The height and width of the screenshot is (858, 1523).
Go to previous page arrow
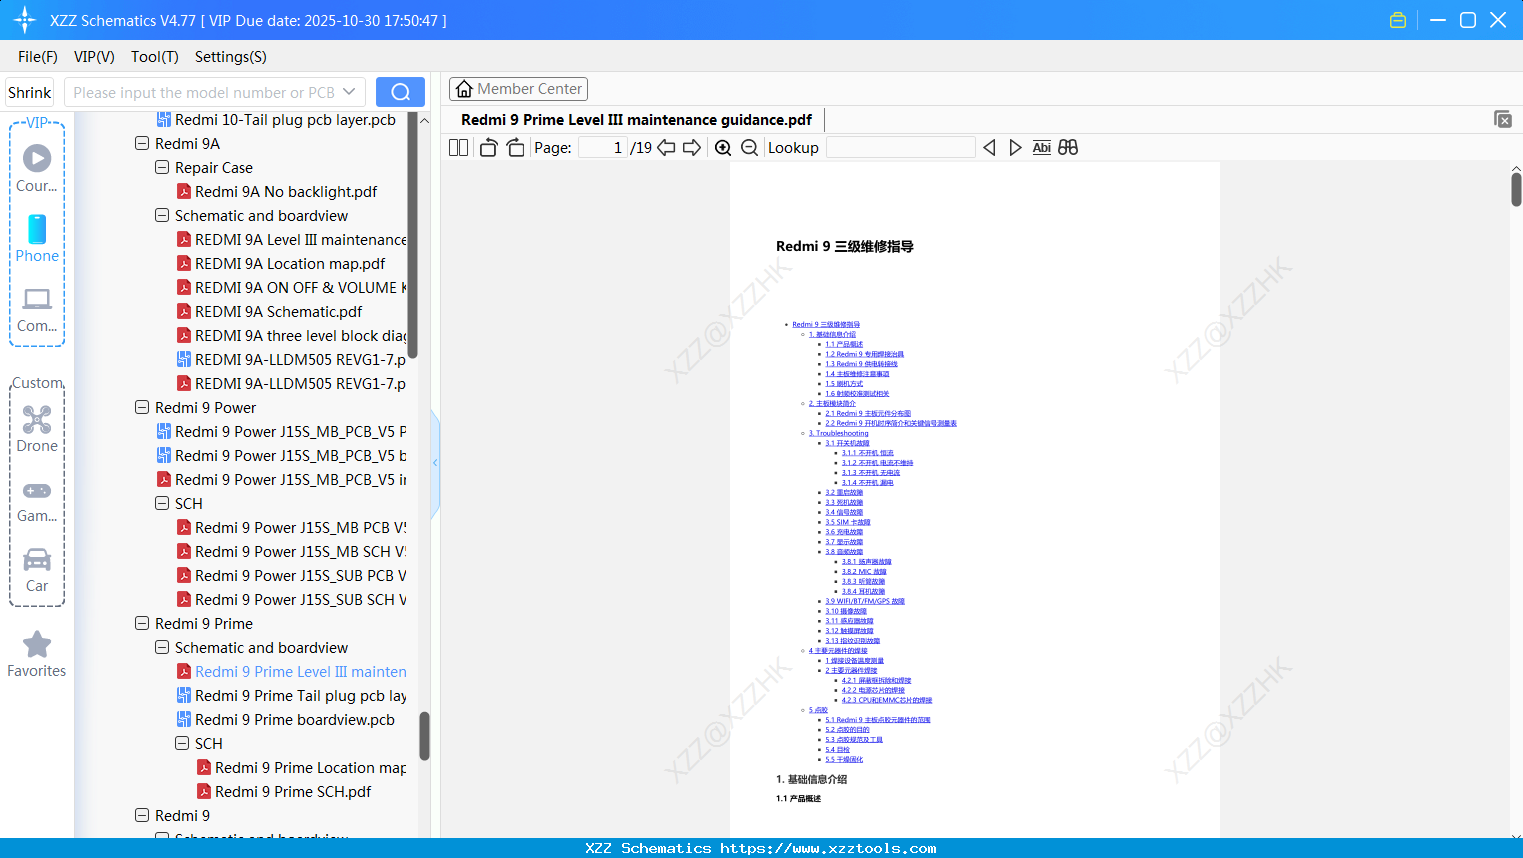coord(666,148)
